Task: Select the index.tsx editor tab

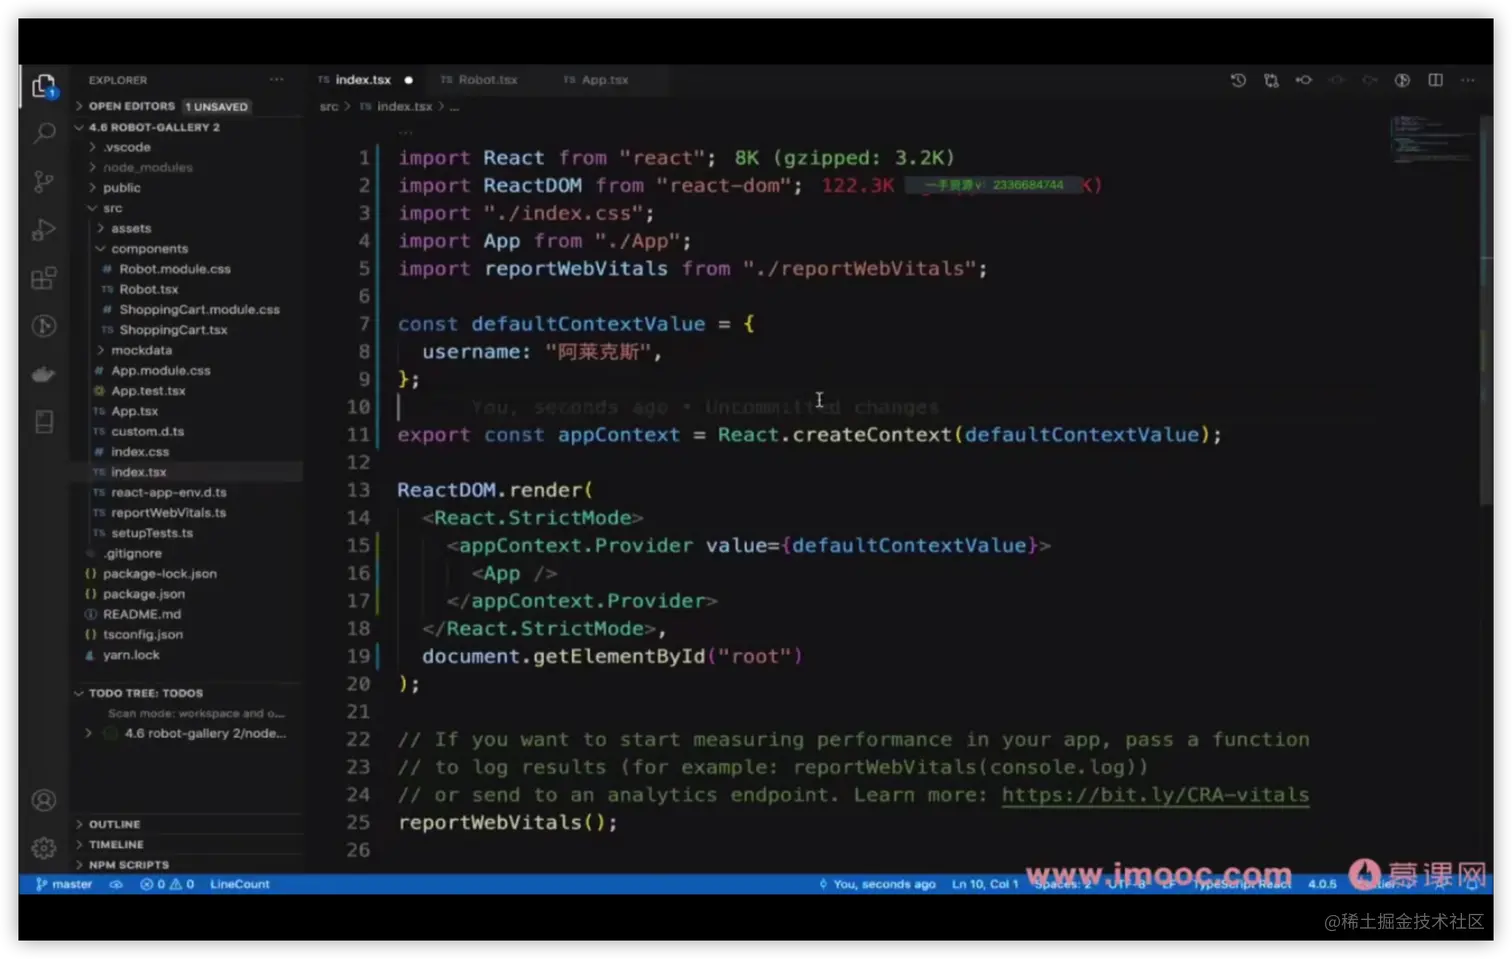Action: (363, 80)
